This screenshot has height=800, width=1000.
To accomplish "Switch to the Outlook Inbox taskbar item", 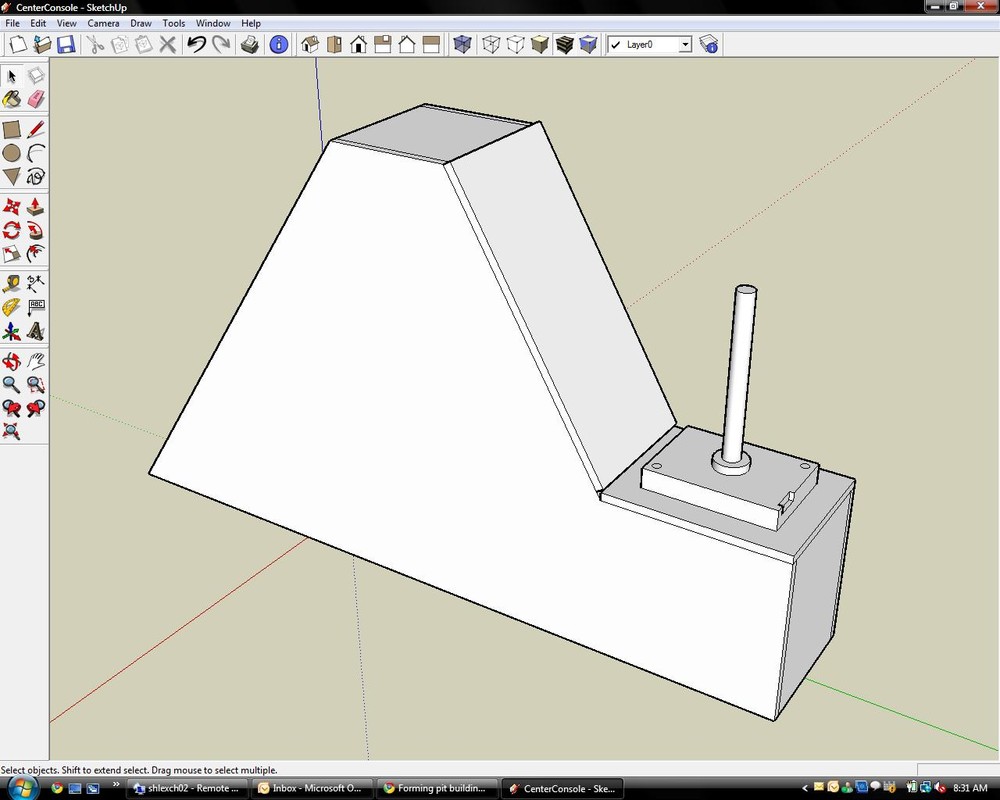I will click(x=312, y=788).
